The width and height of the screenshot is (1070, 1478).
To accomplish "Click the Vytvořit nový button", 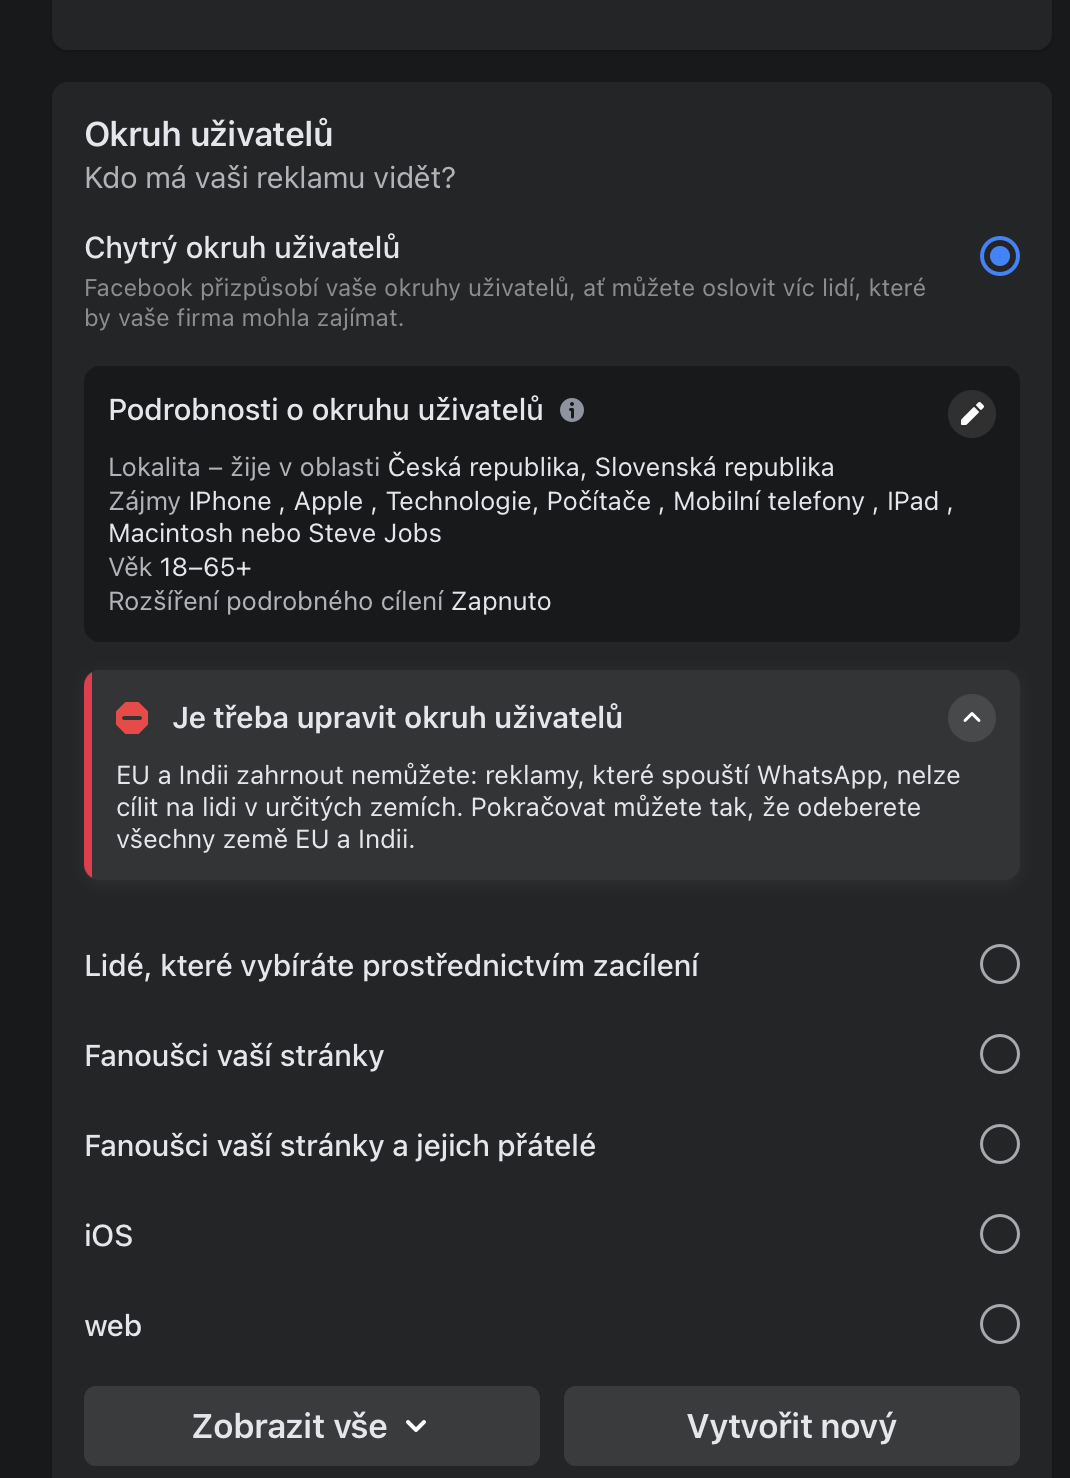I will coord(791,1426).
